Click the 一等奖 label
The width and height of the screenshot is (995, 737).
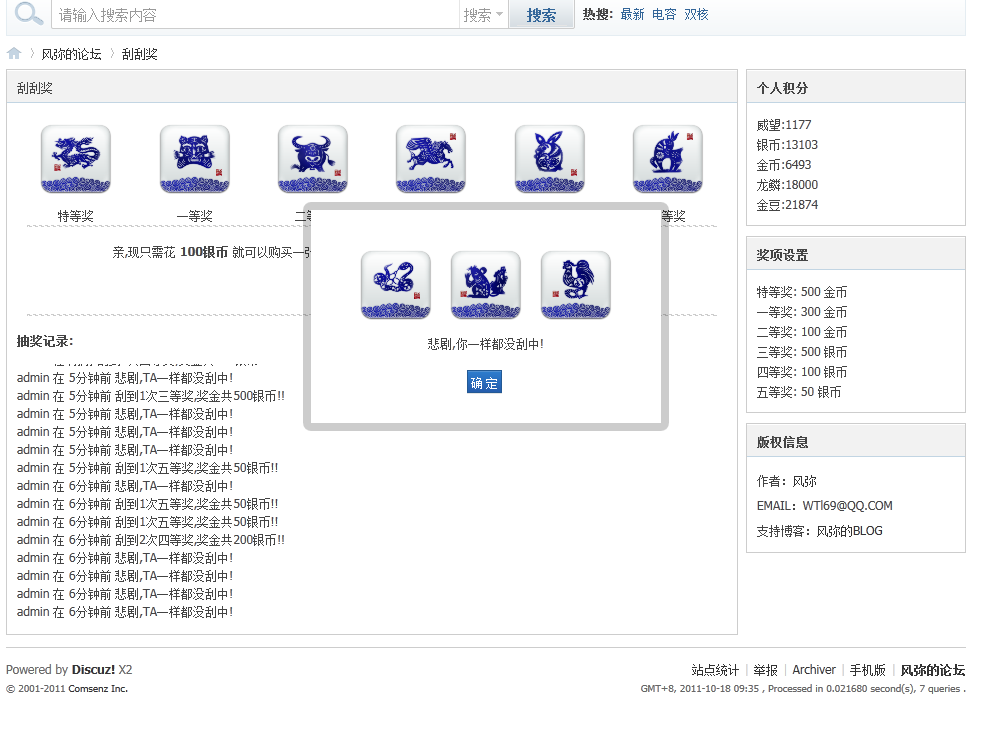[194, 216]
